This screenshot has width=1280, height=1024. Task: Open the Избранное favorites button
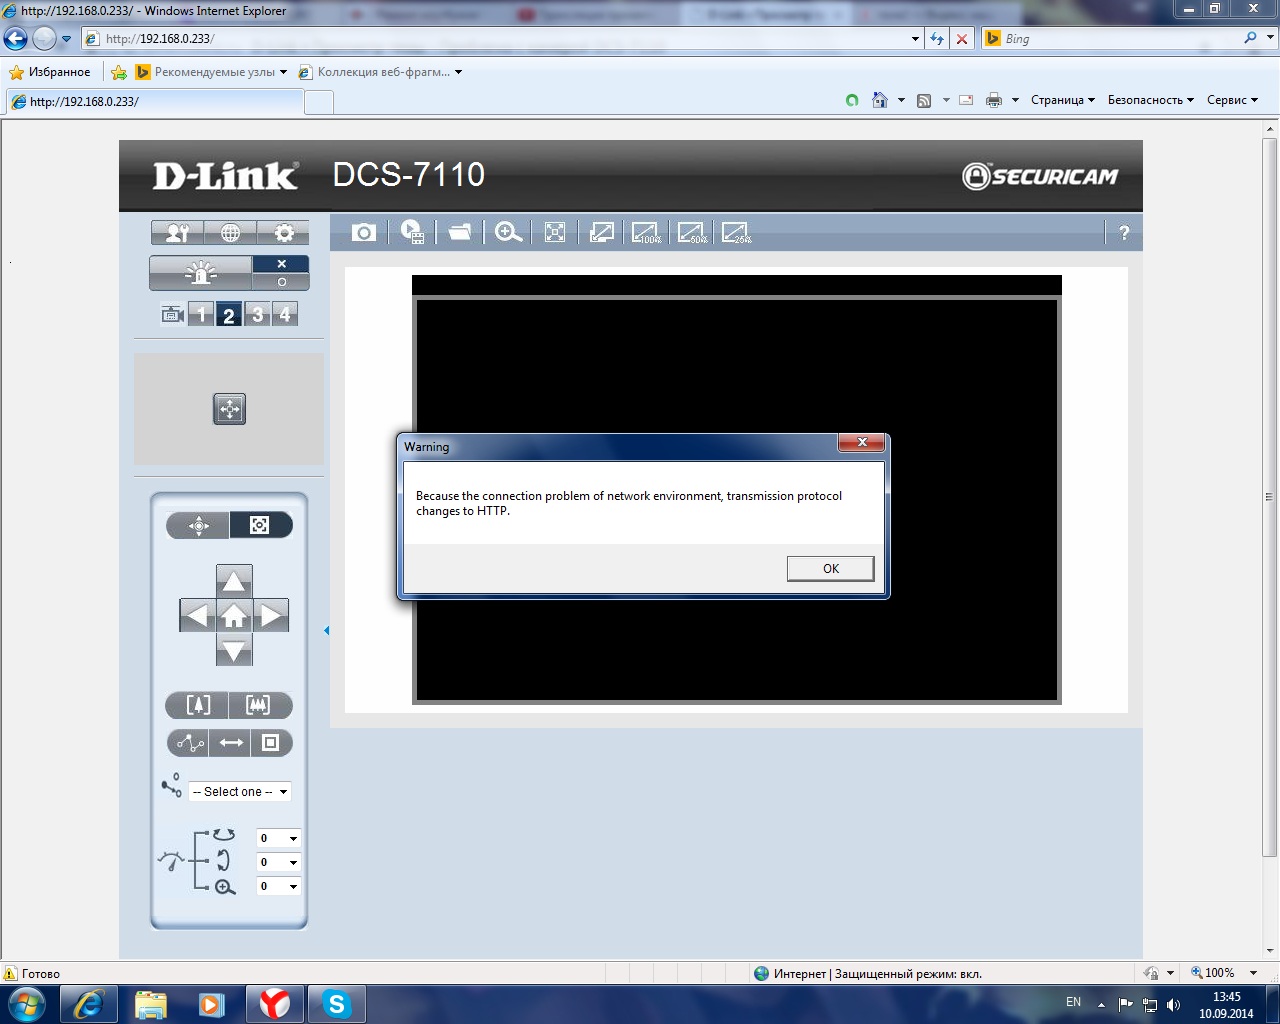(49, 72)
